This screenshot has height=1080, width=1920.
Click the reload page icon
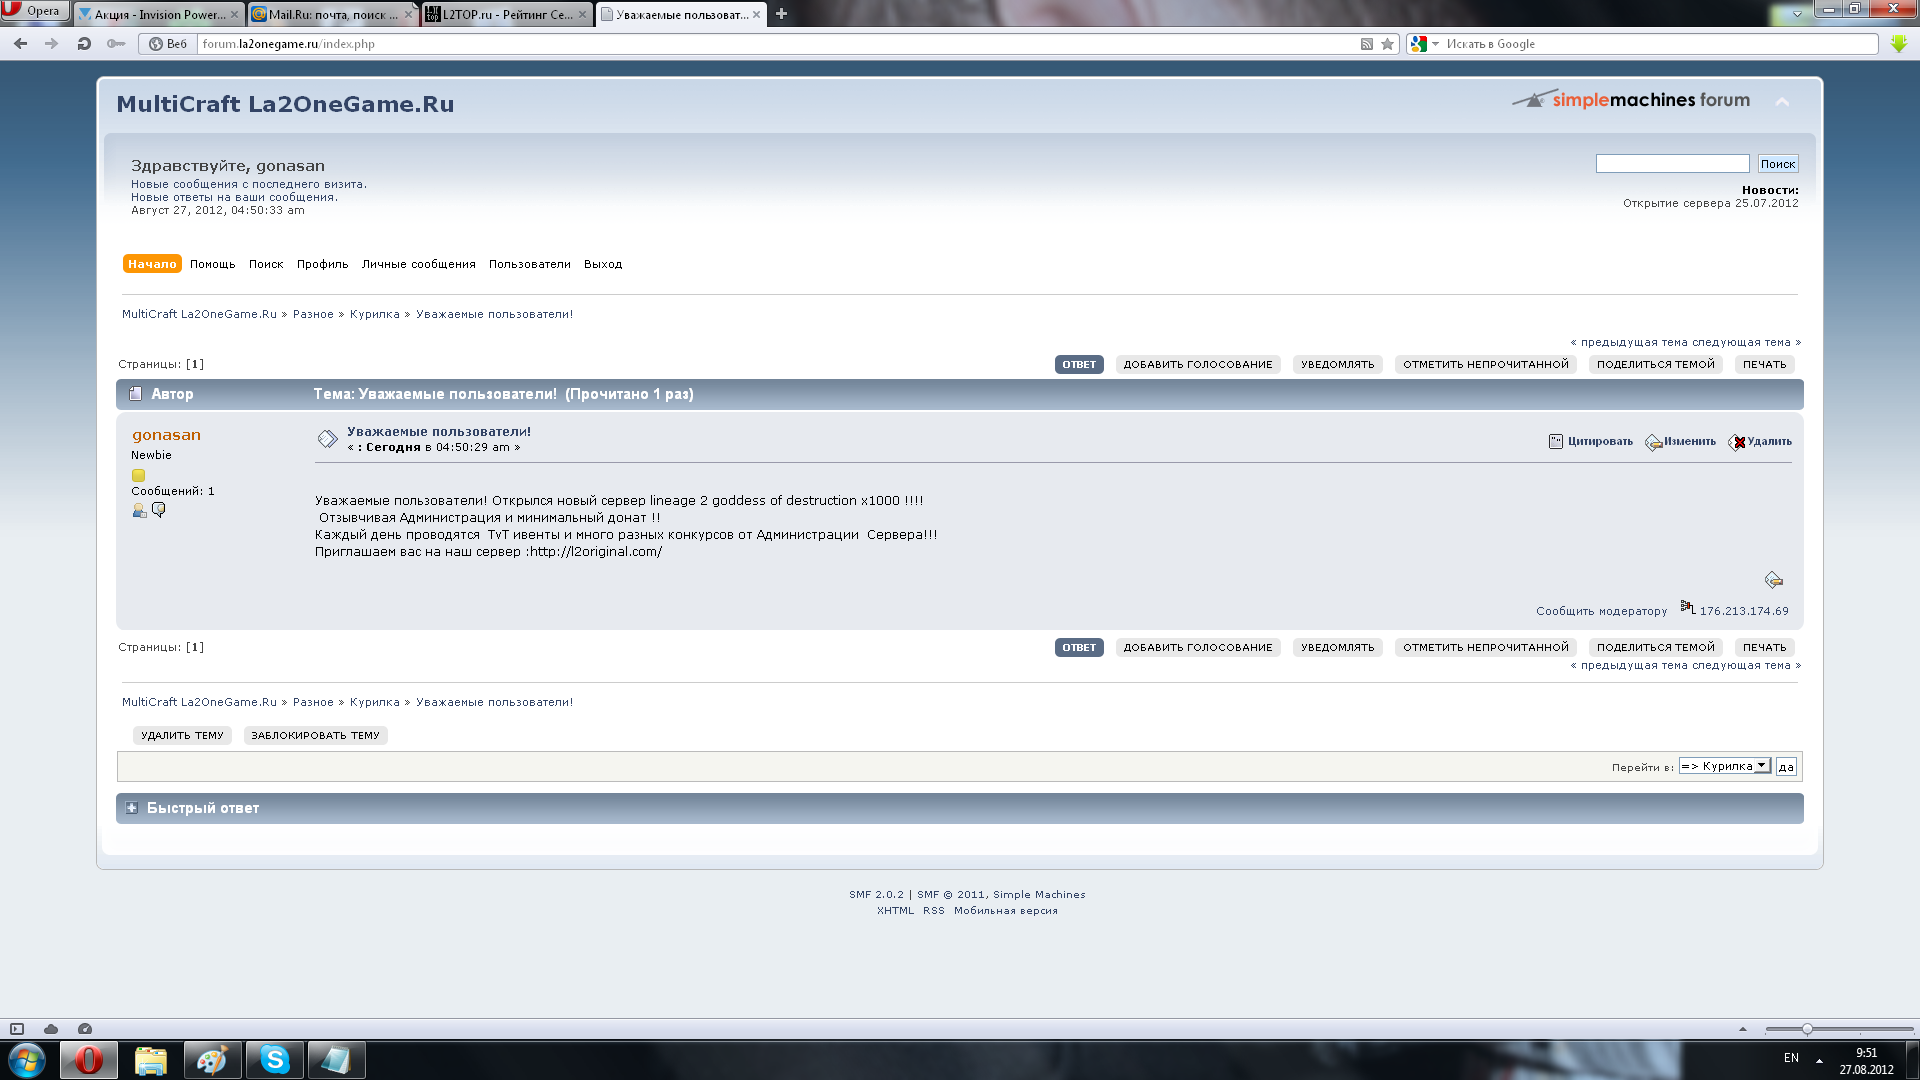[x=84, y=44]
